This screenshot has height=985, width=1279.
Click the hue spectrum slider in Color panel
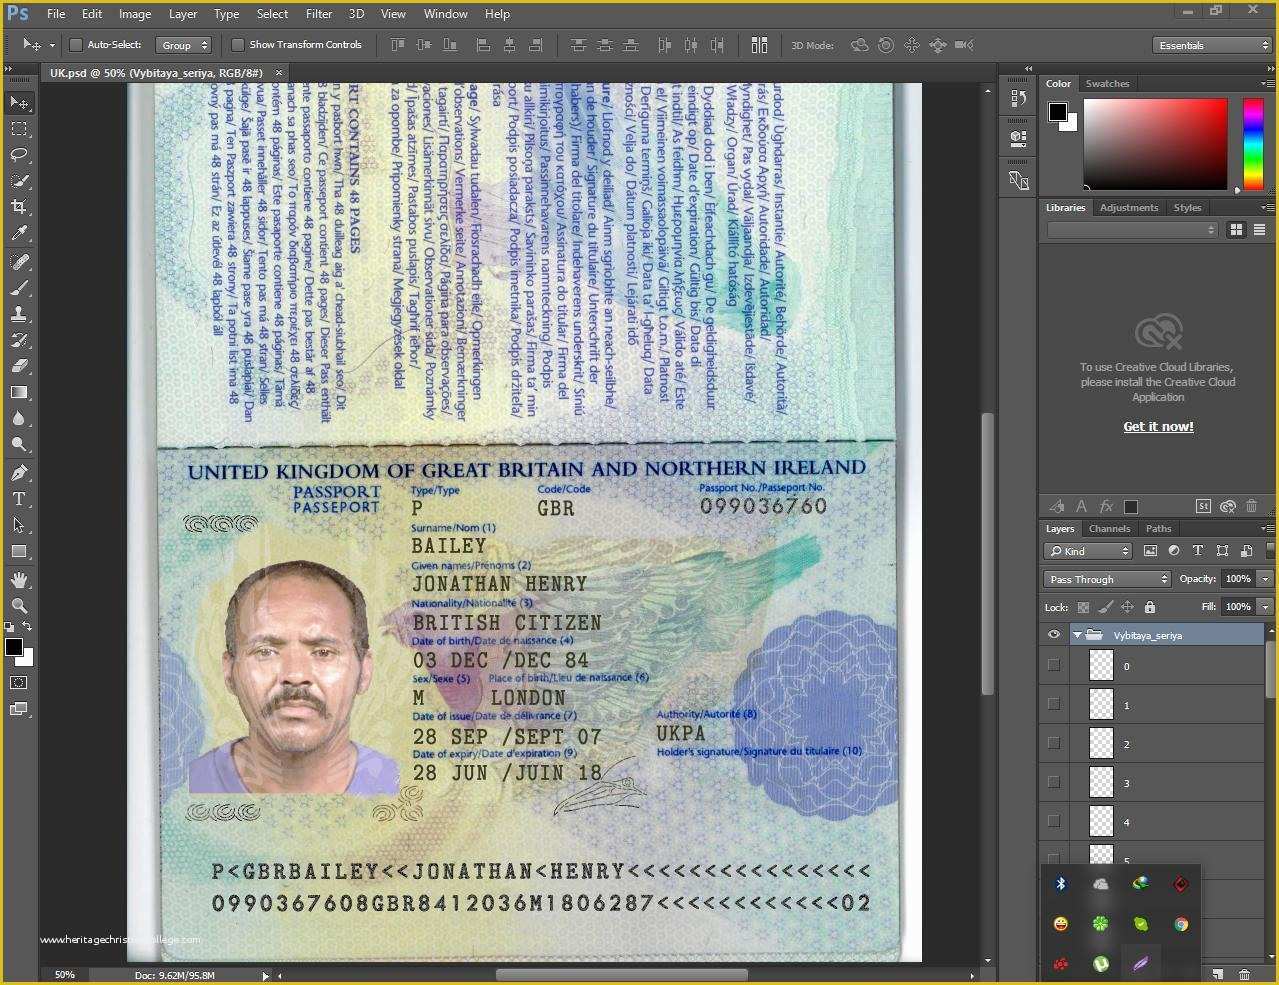pos(1253,144)
